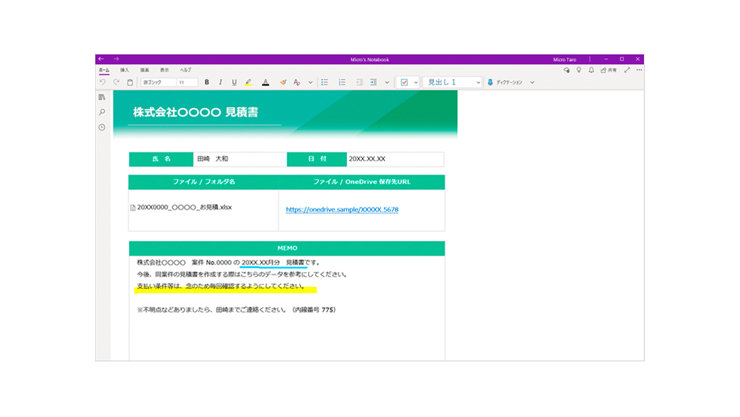Click the 氏名 label cell

click(x=161, y=159)
